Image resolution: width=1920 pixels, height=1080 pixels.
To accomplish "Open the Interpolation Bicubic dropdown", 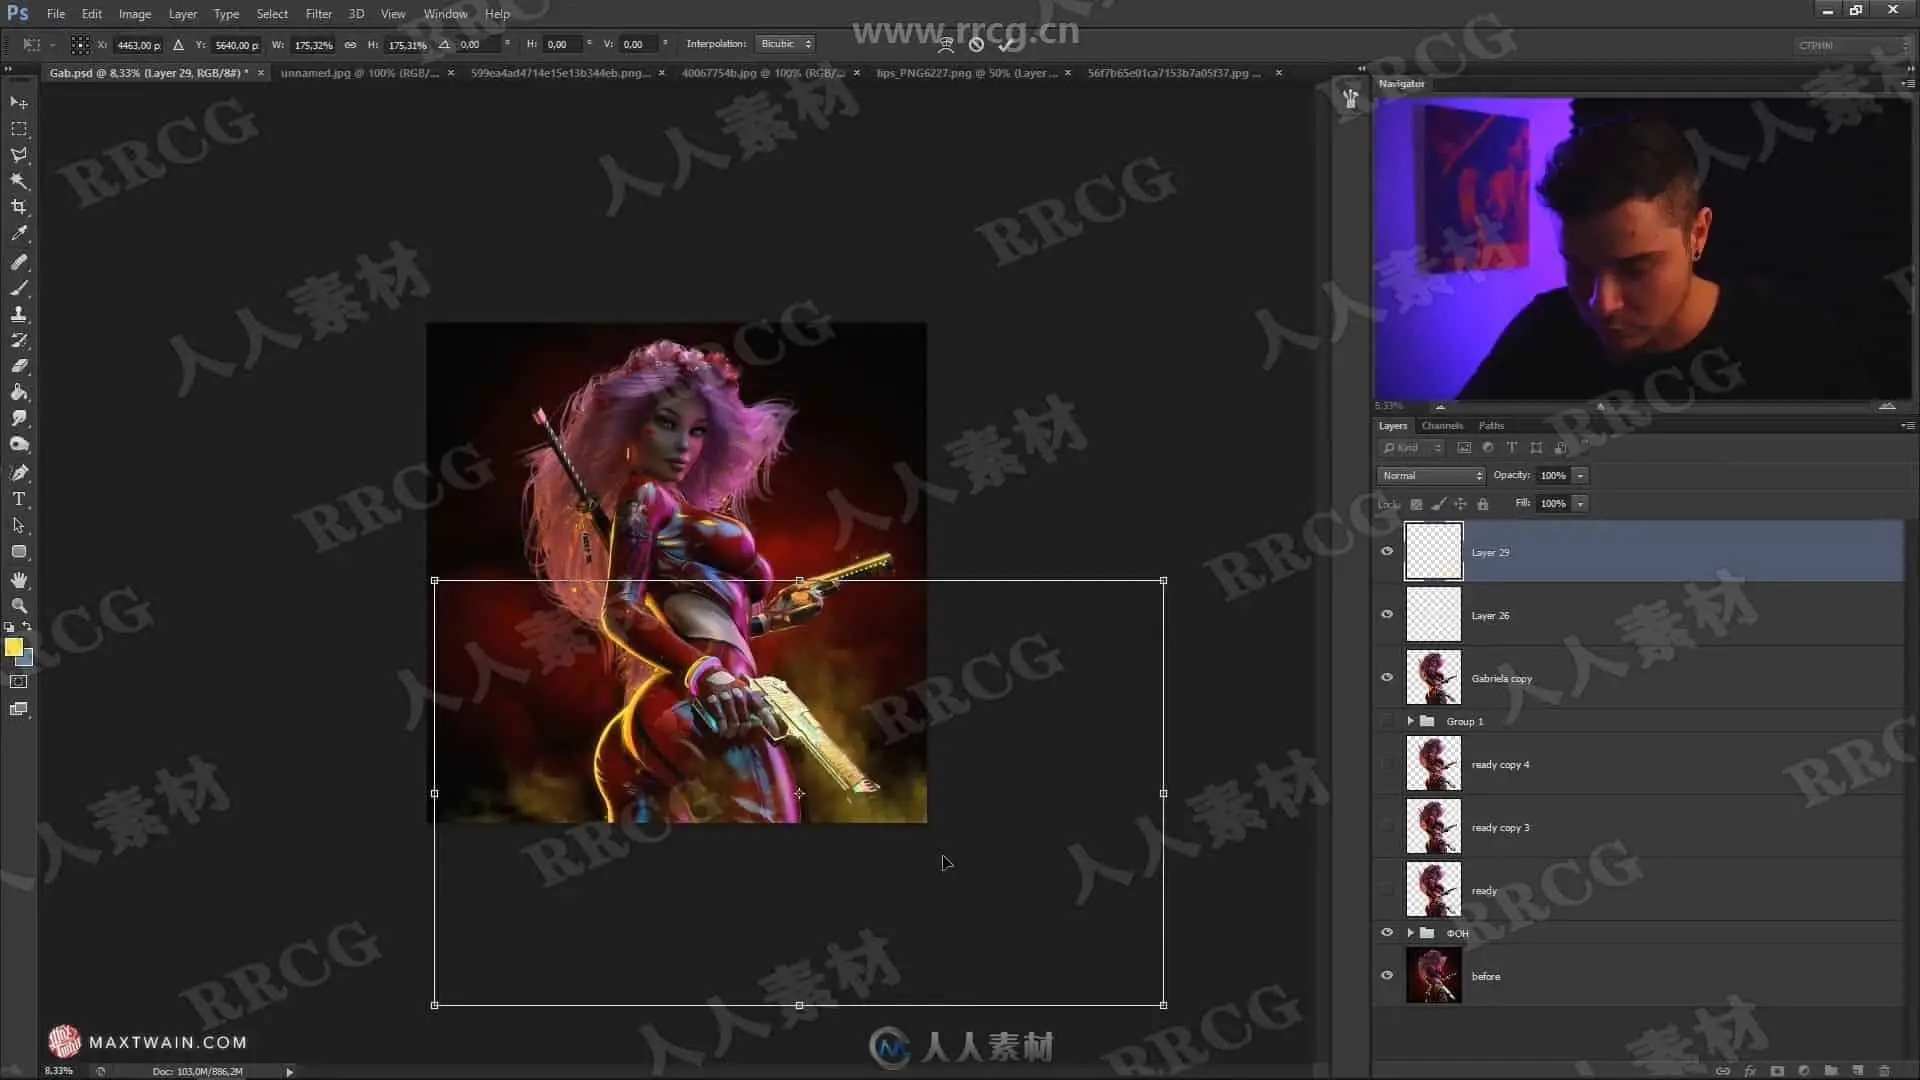I will coord(785,44).
